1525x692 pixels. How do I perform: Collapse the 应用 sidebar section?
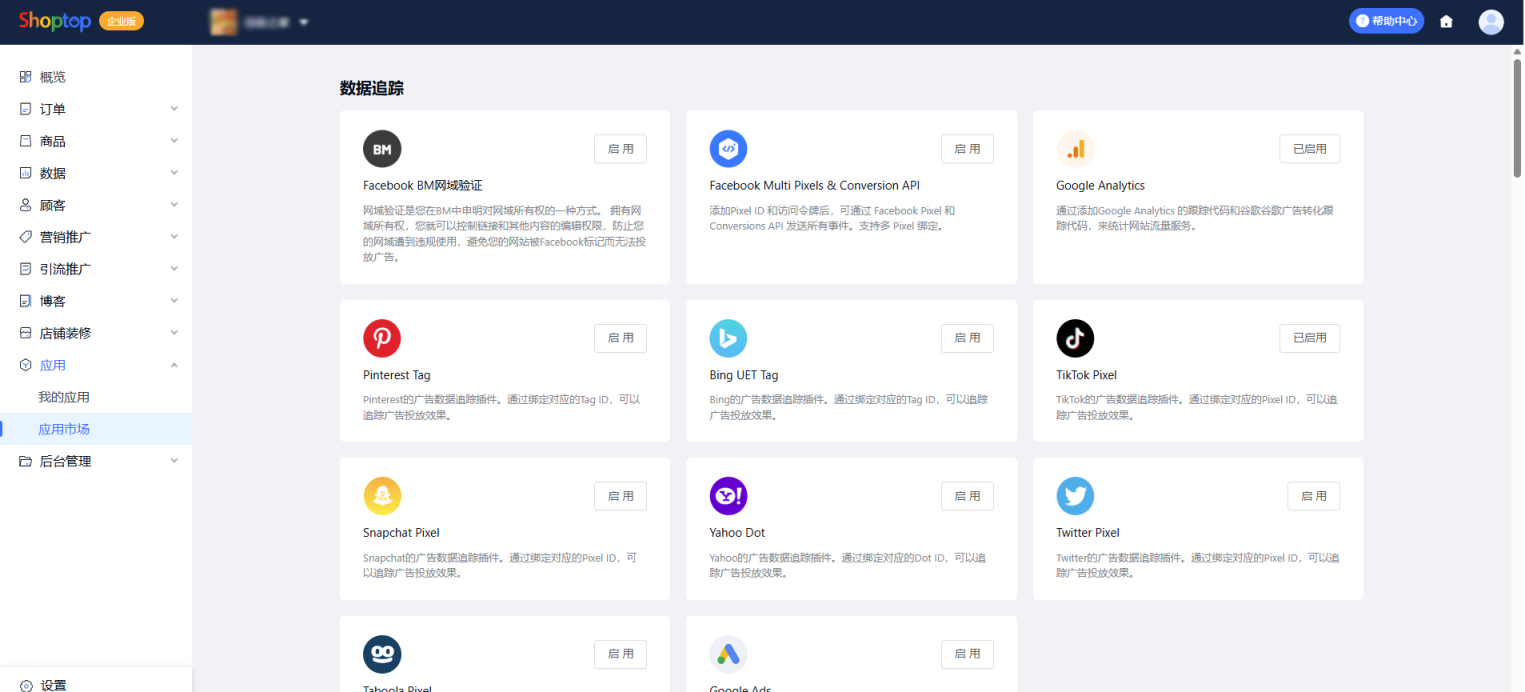tap(96, 365)
